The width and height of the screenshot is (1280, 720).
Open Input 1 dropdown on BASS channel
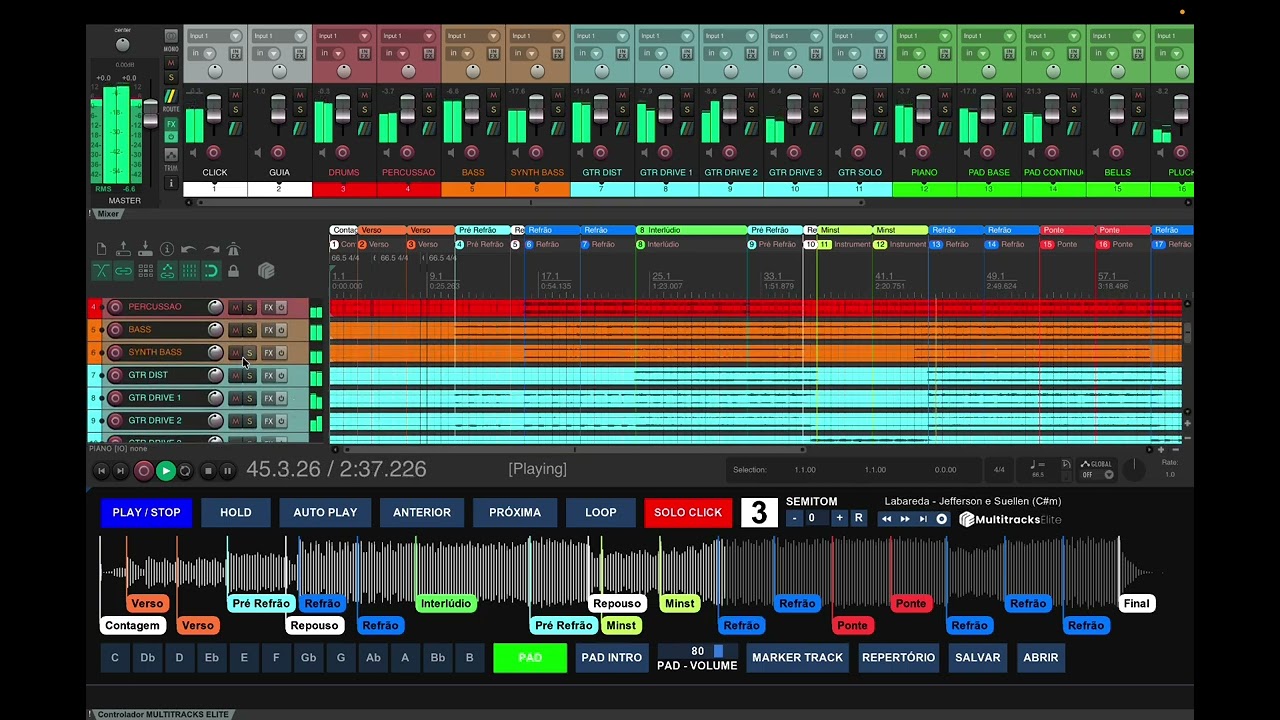pyautogui.click(x=472, y=36)
